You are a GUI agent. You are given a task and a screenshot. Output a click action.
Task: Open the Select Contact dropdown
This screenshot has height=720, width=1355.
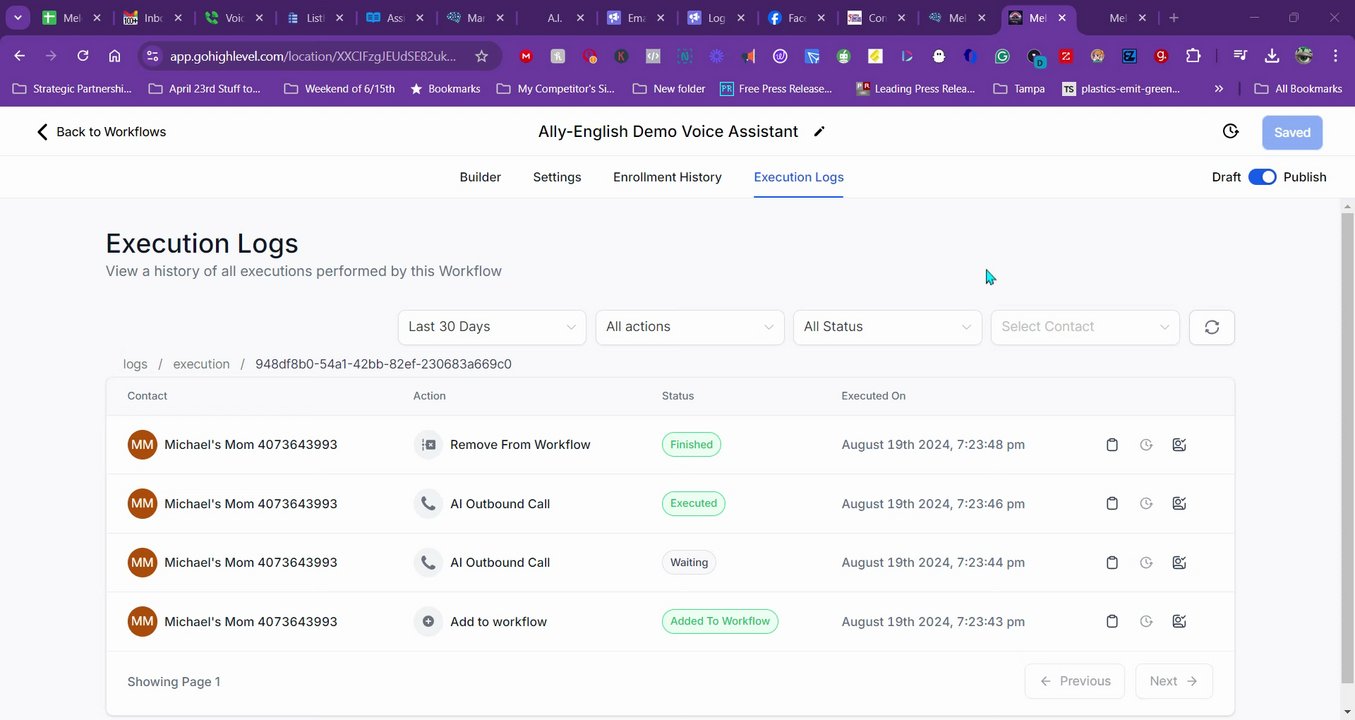[1085, 327]
